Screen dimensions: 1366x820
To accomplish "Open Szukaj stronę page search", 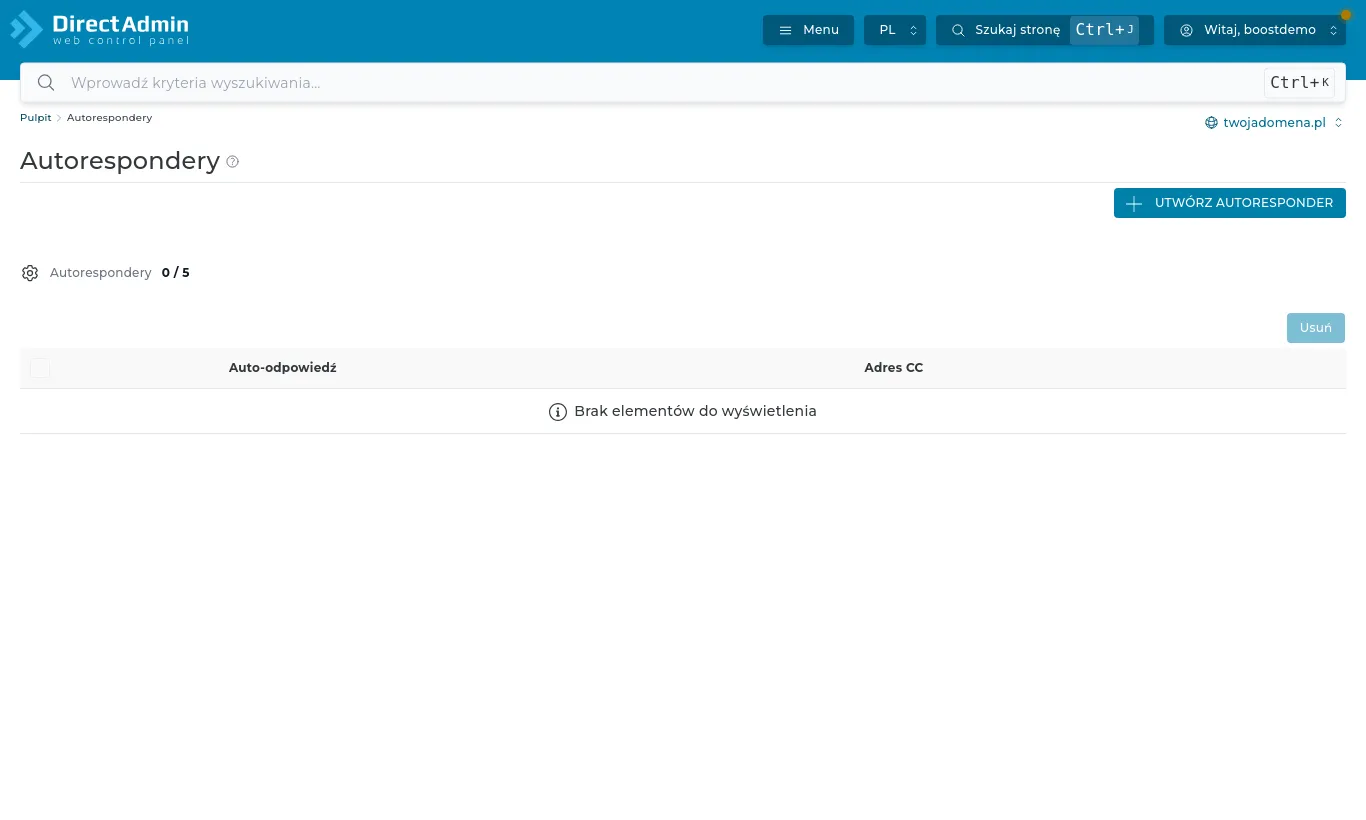I will pyautogui.click(x=1045, y=30).
